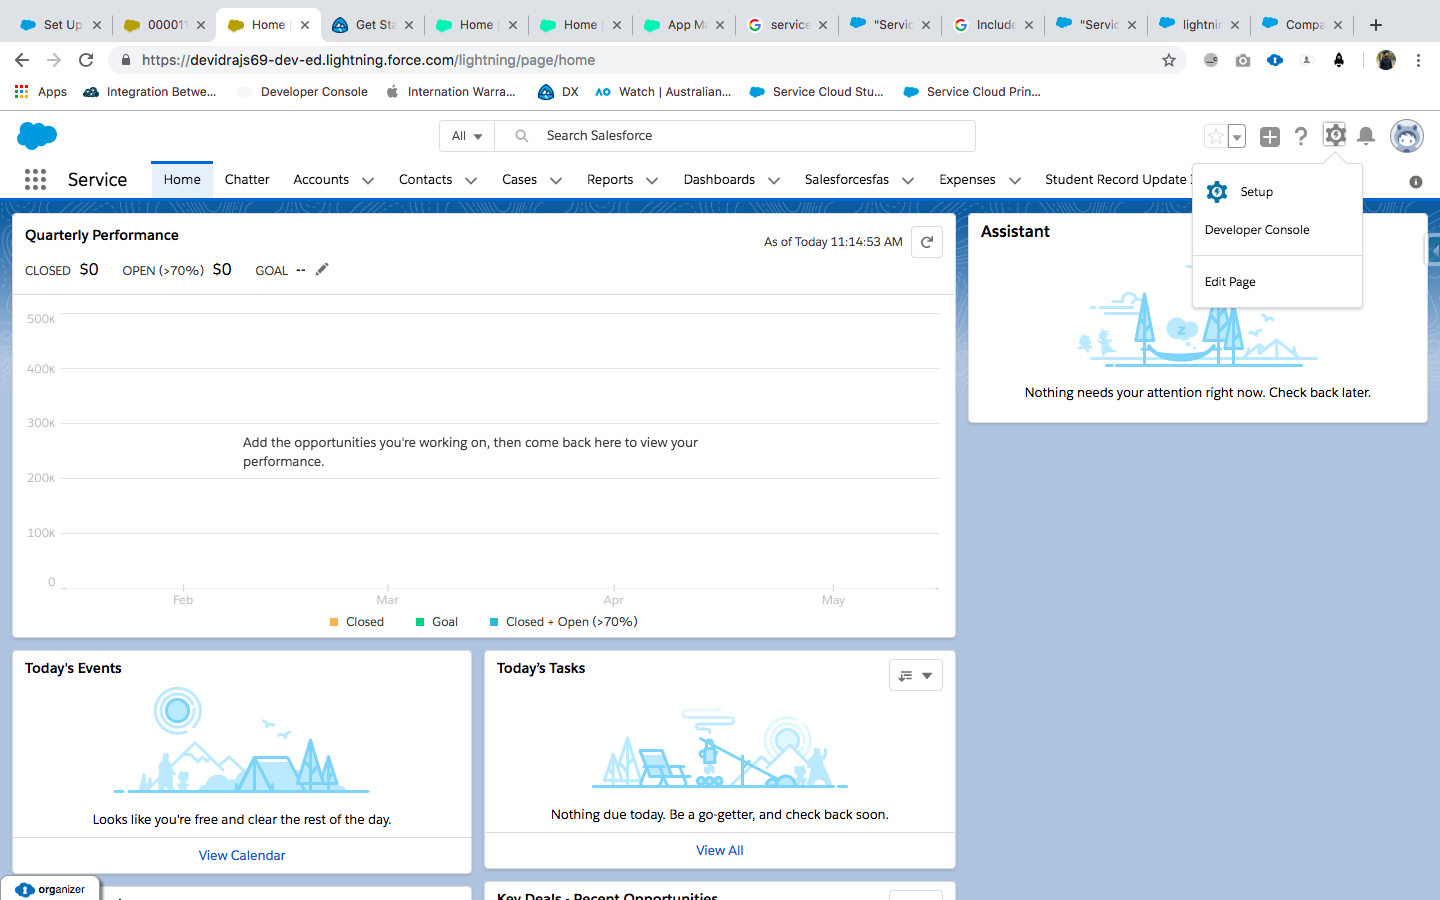Switch to the Chatter tab
Viewport: 1440px width, 900px height.
[247, 180]
